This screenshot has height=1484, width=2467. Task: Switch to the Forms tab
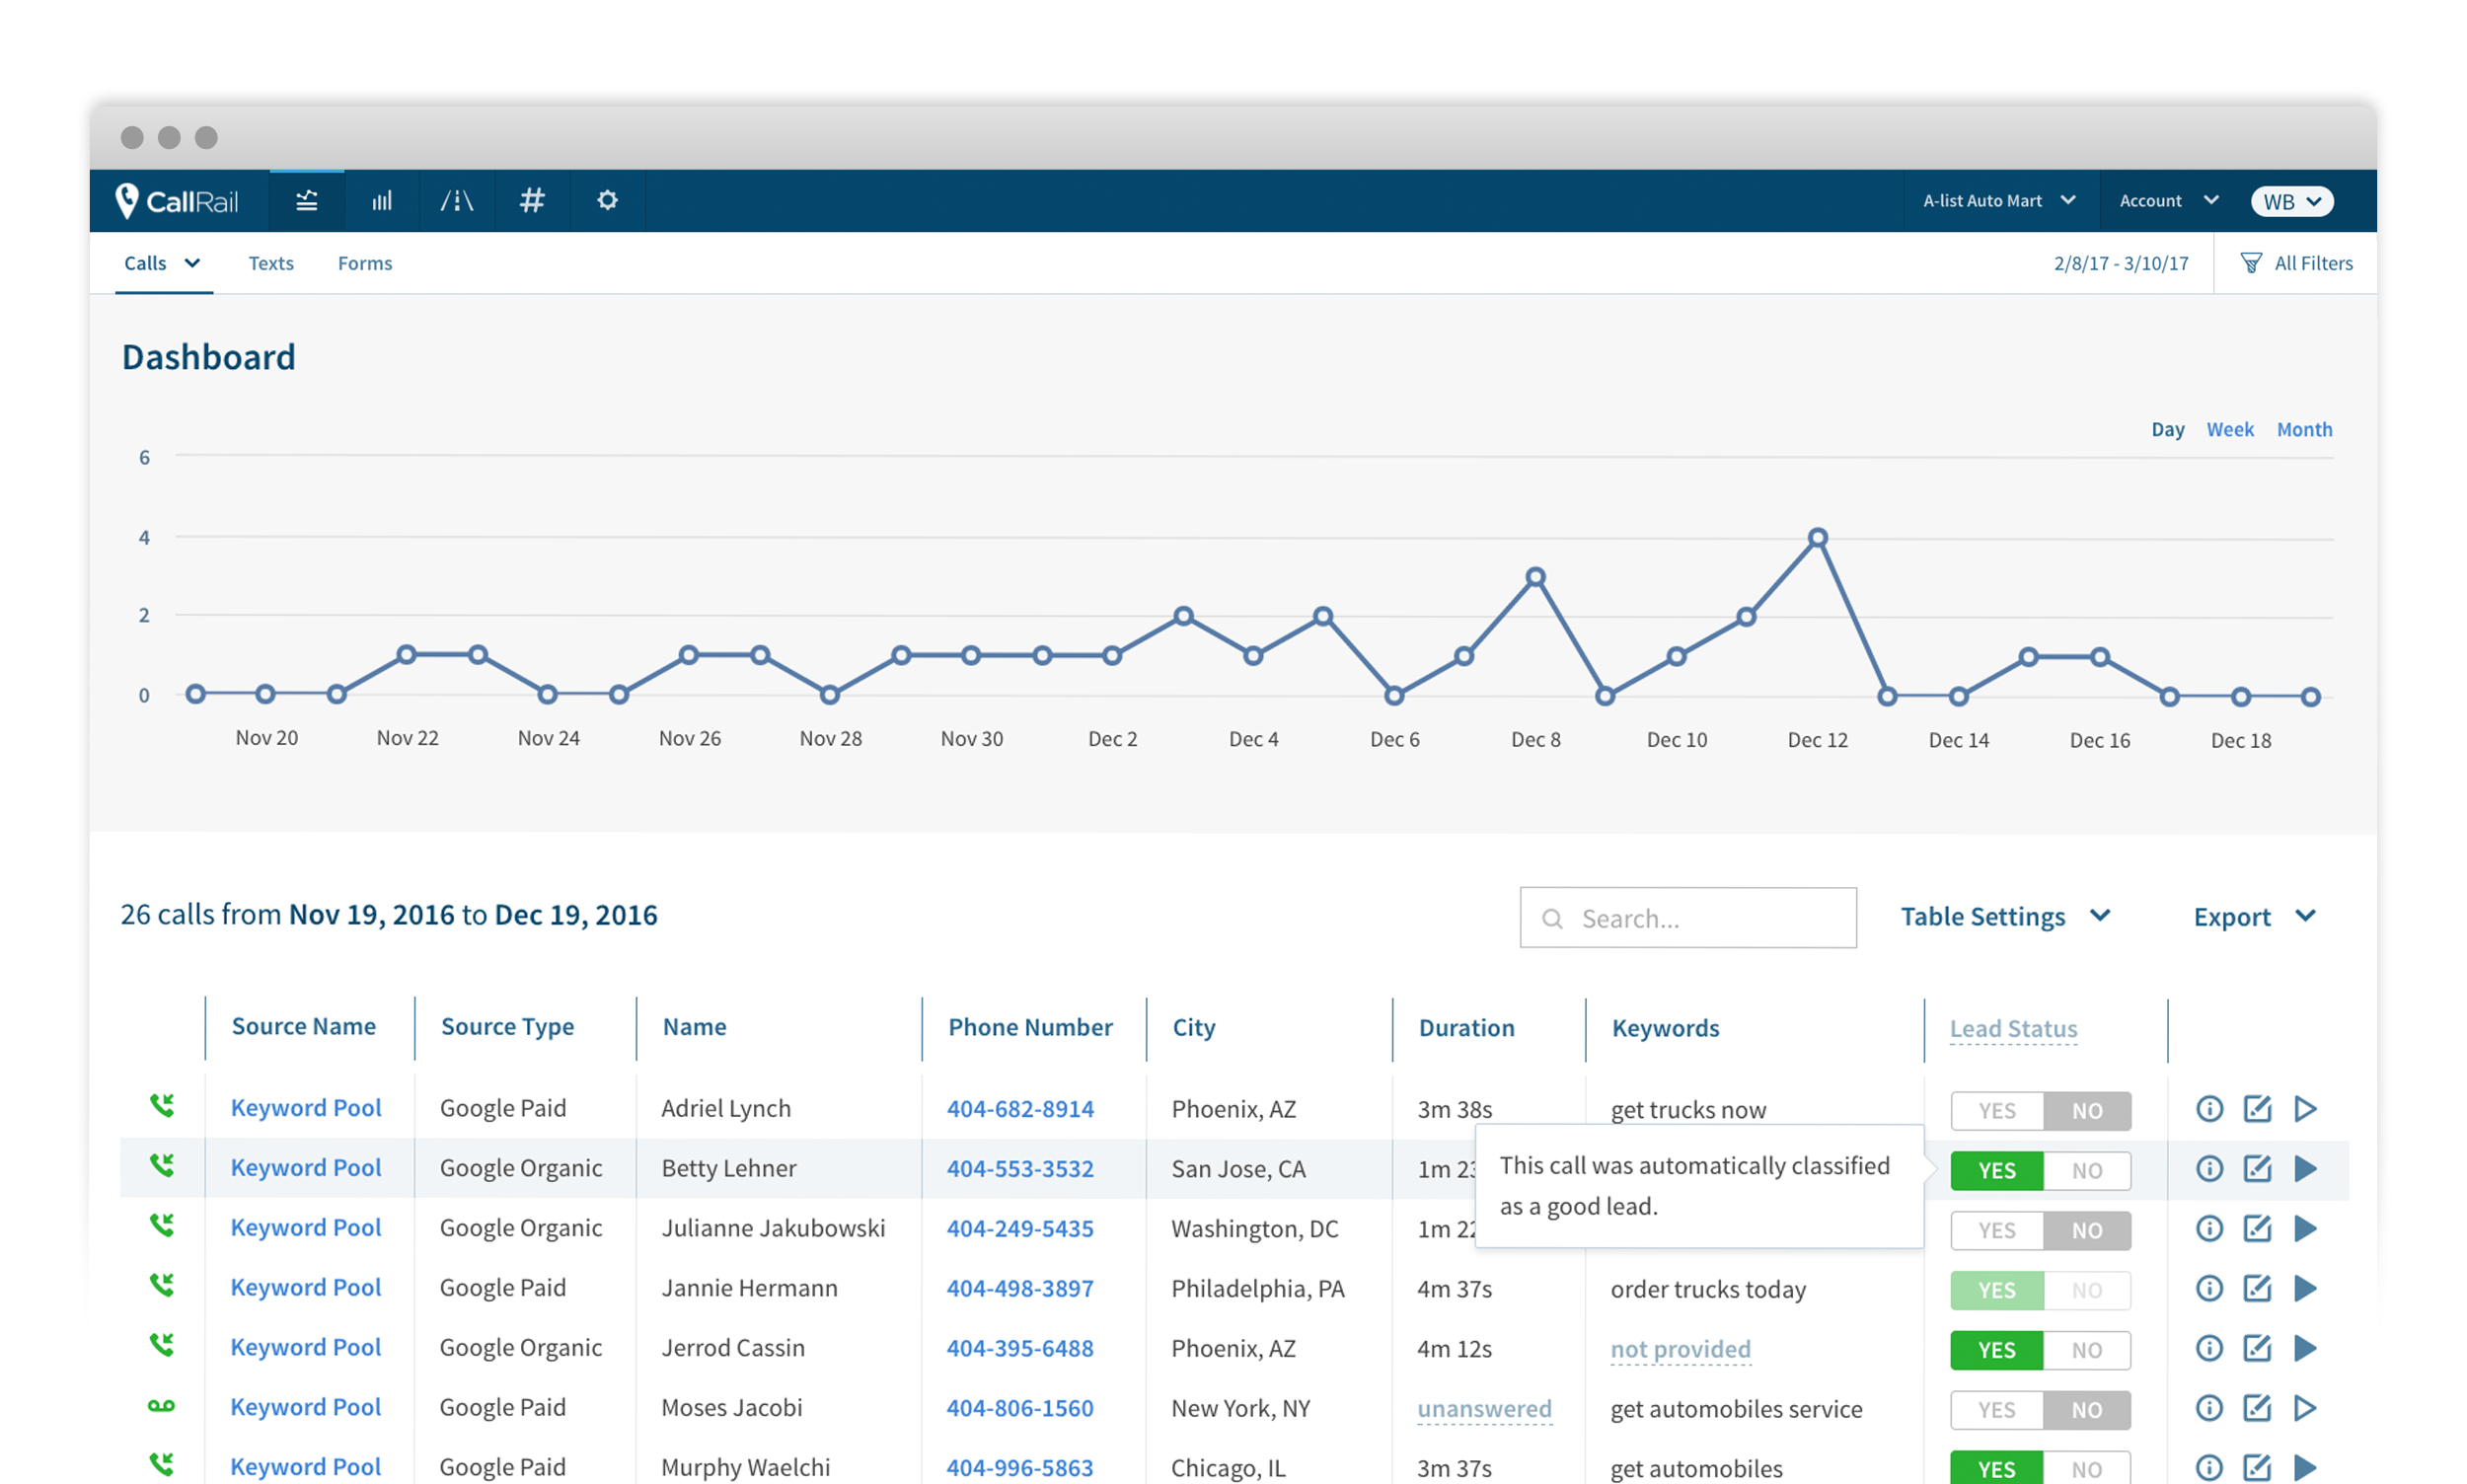365,263
